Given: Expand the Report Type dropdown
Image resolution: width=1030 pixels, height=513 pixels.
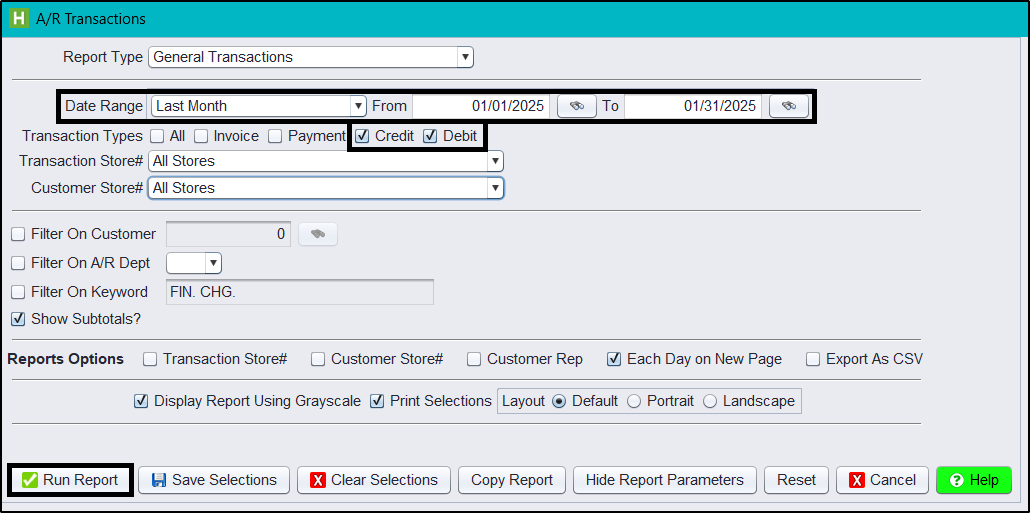Looking at the screenshot, I should (465, 57).
